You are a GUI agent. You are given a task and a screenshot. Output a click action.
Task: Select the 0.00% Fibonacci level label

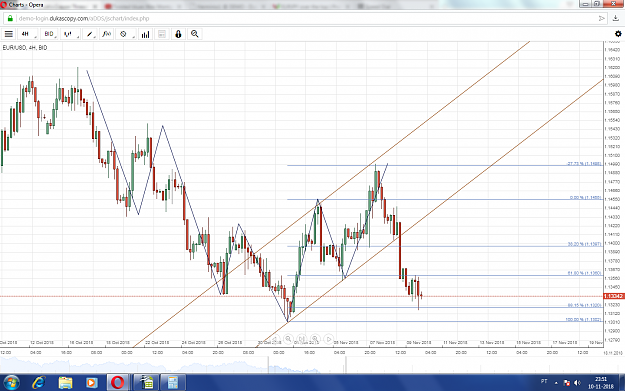click(x=585, y=197)
